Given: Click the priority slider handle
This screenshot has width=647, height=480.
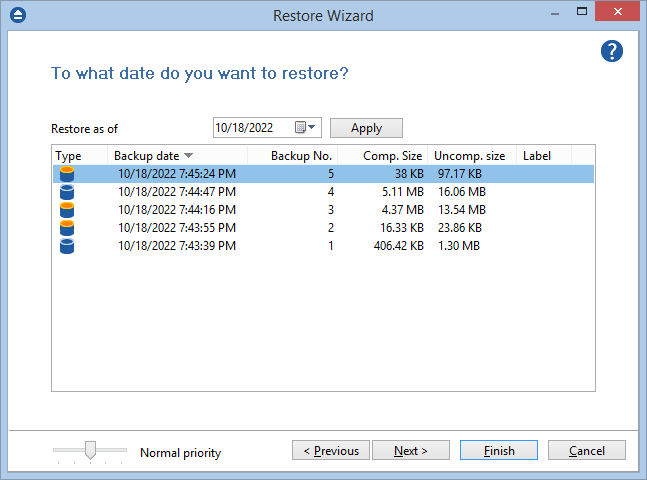Looking at the screenshot, I should click(x=90, y=450).
